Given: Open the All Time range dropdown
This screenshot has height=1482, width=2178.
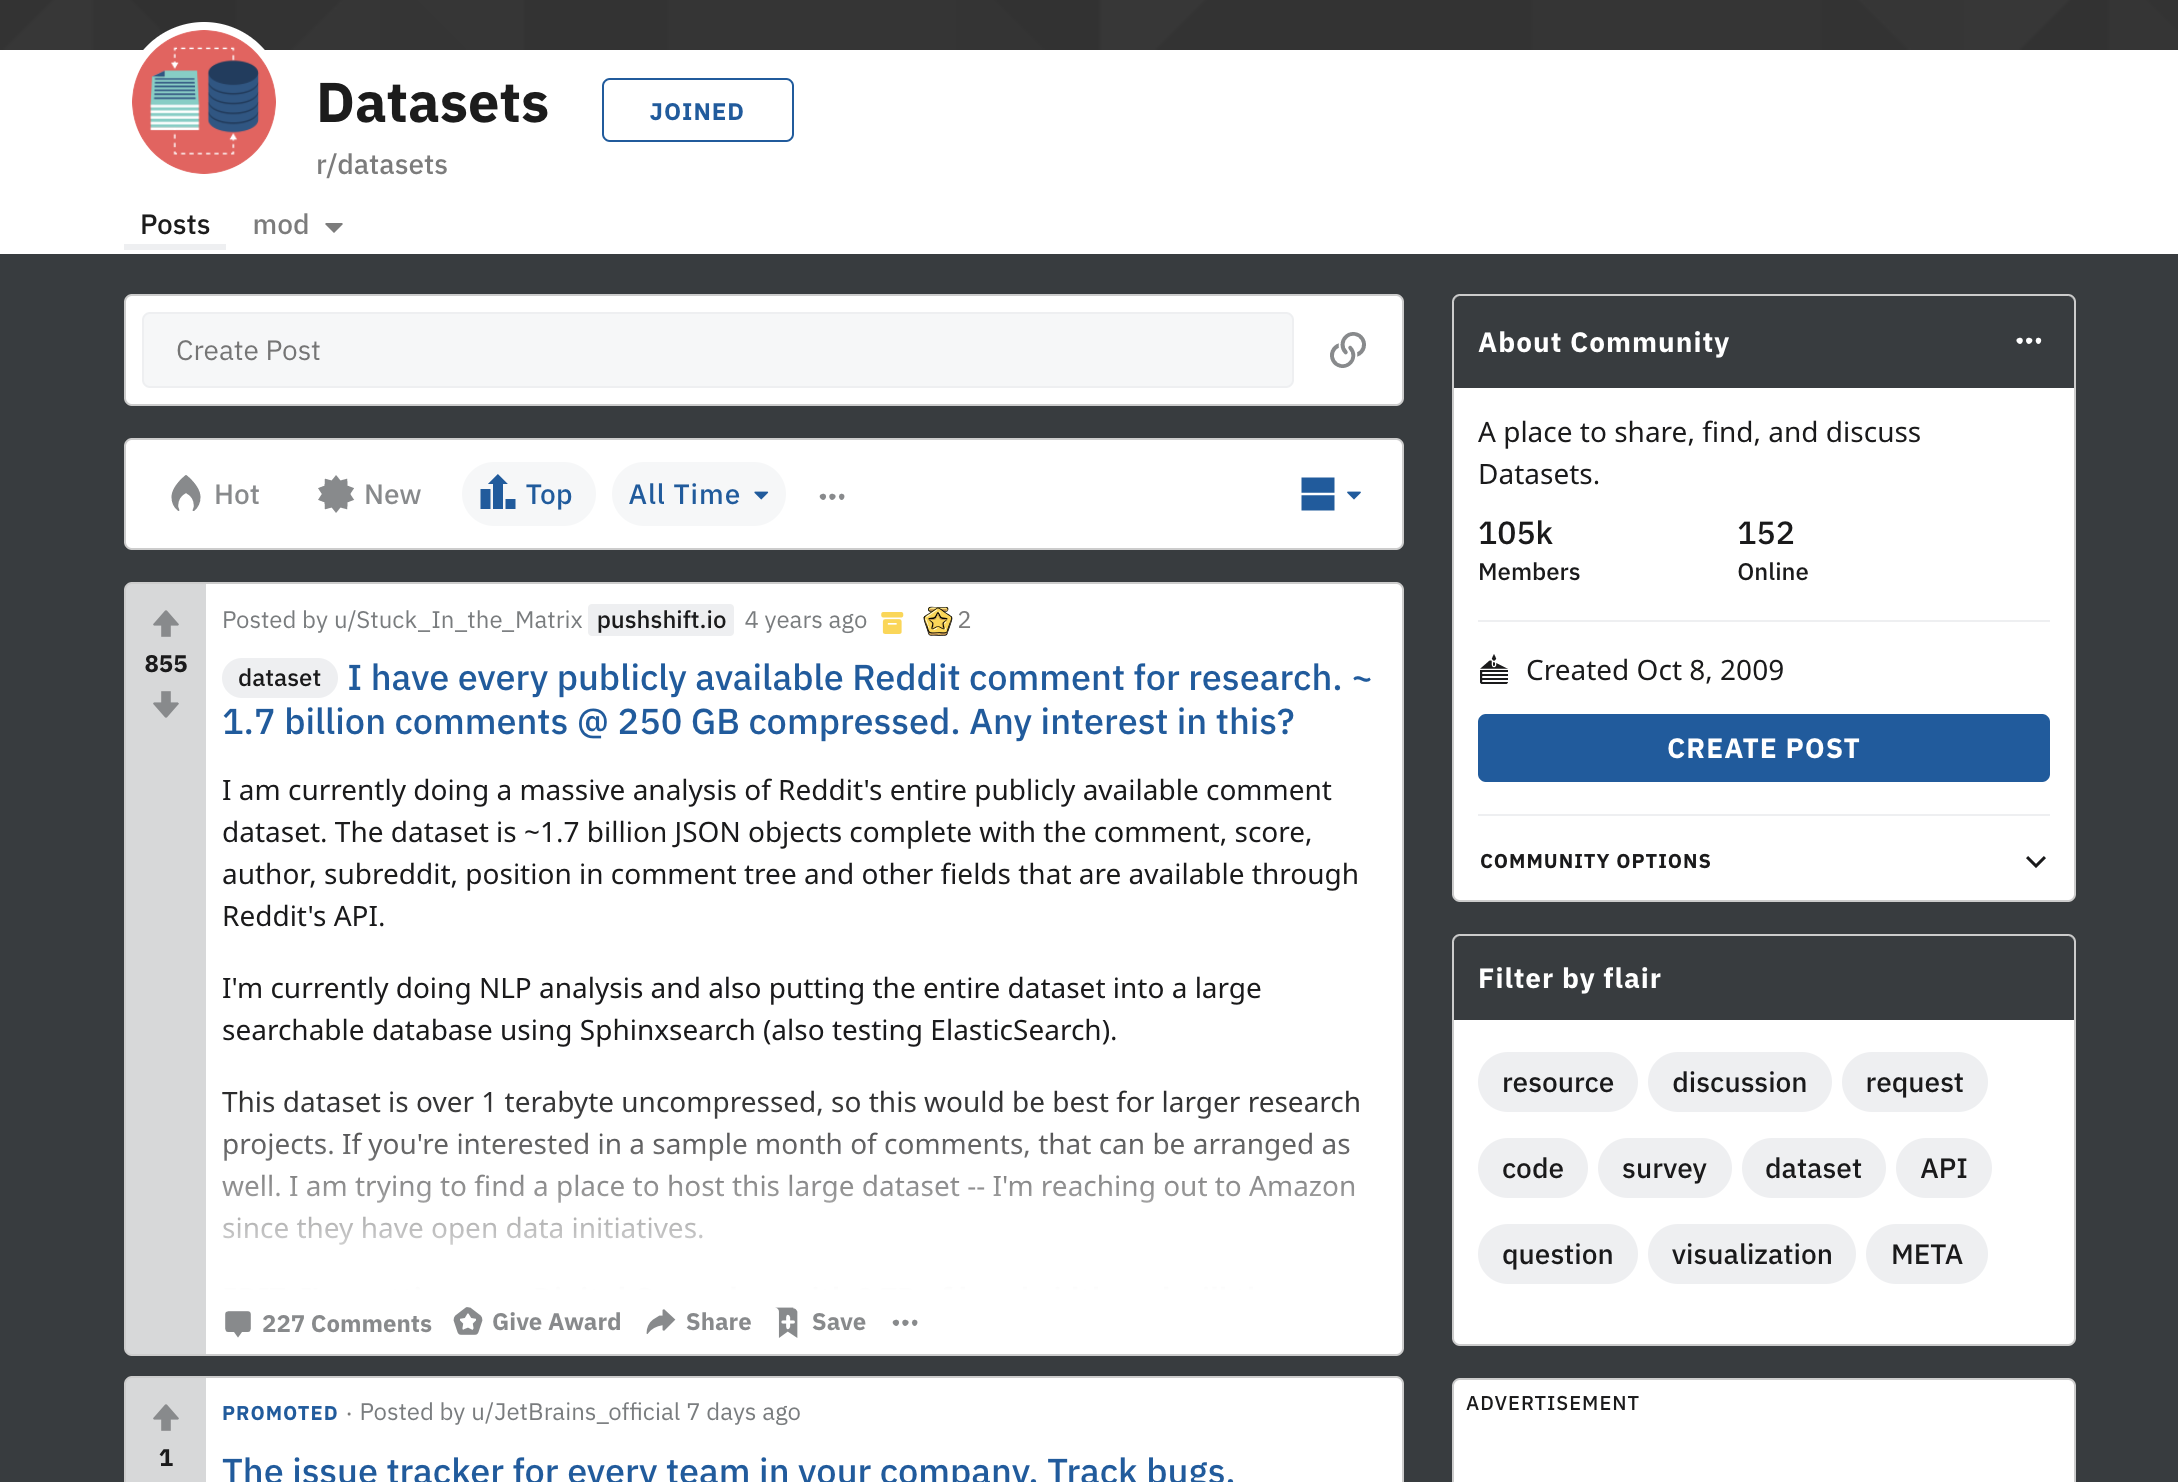Looking at the screenshot, I should pos(698,494).
